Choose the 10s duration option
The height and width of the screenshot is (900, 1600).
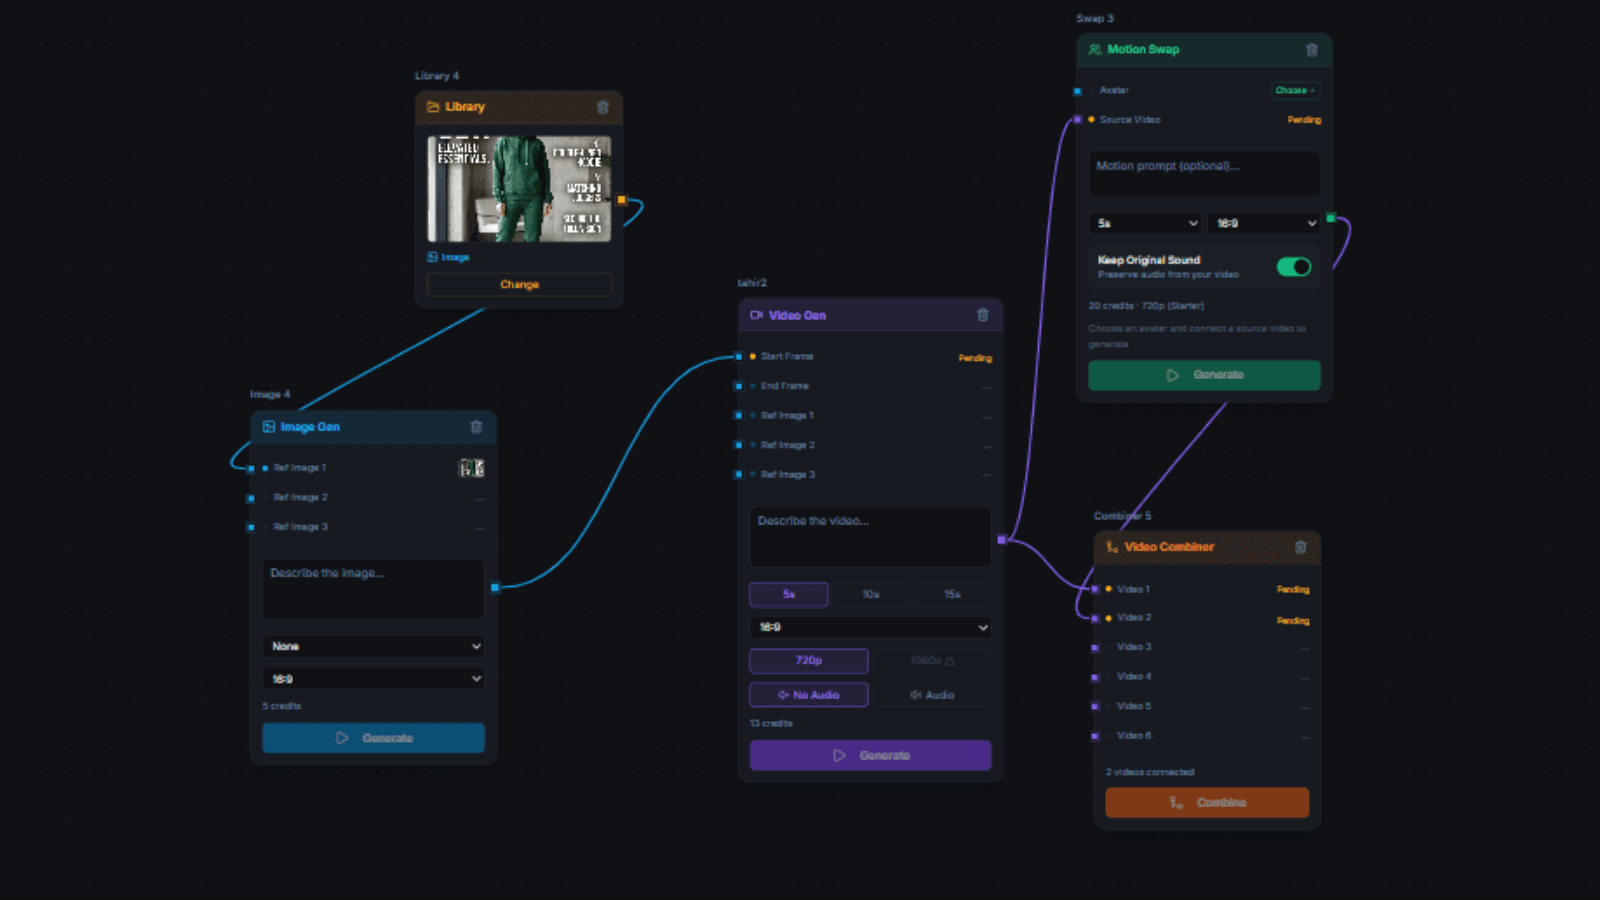(x=871, y=594)
